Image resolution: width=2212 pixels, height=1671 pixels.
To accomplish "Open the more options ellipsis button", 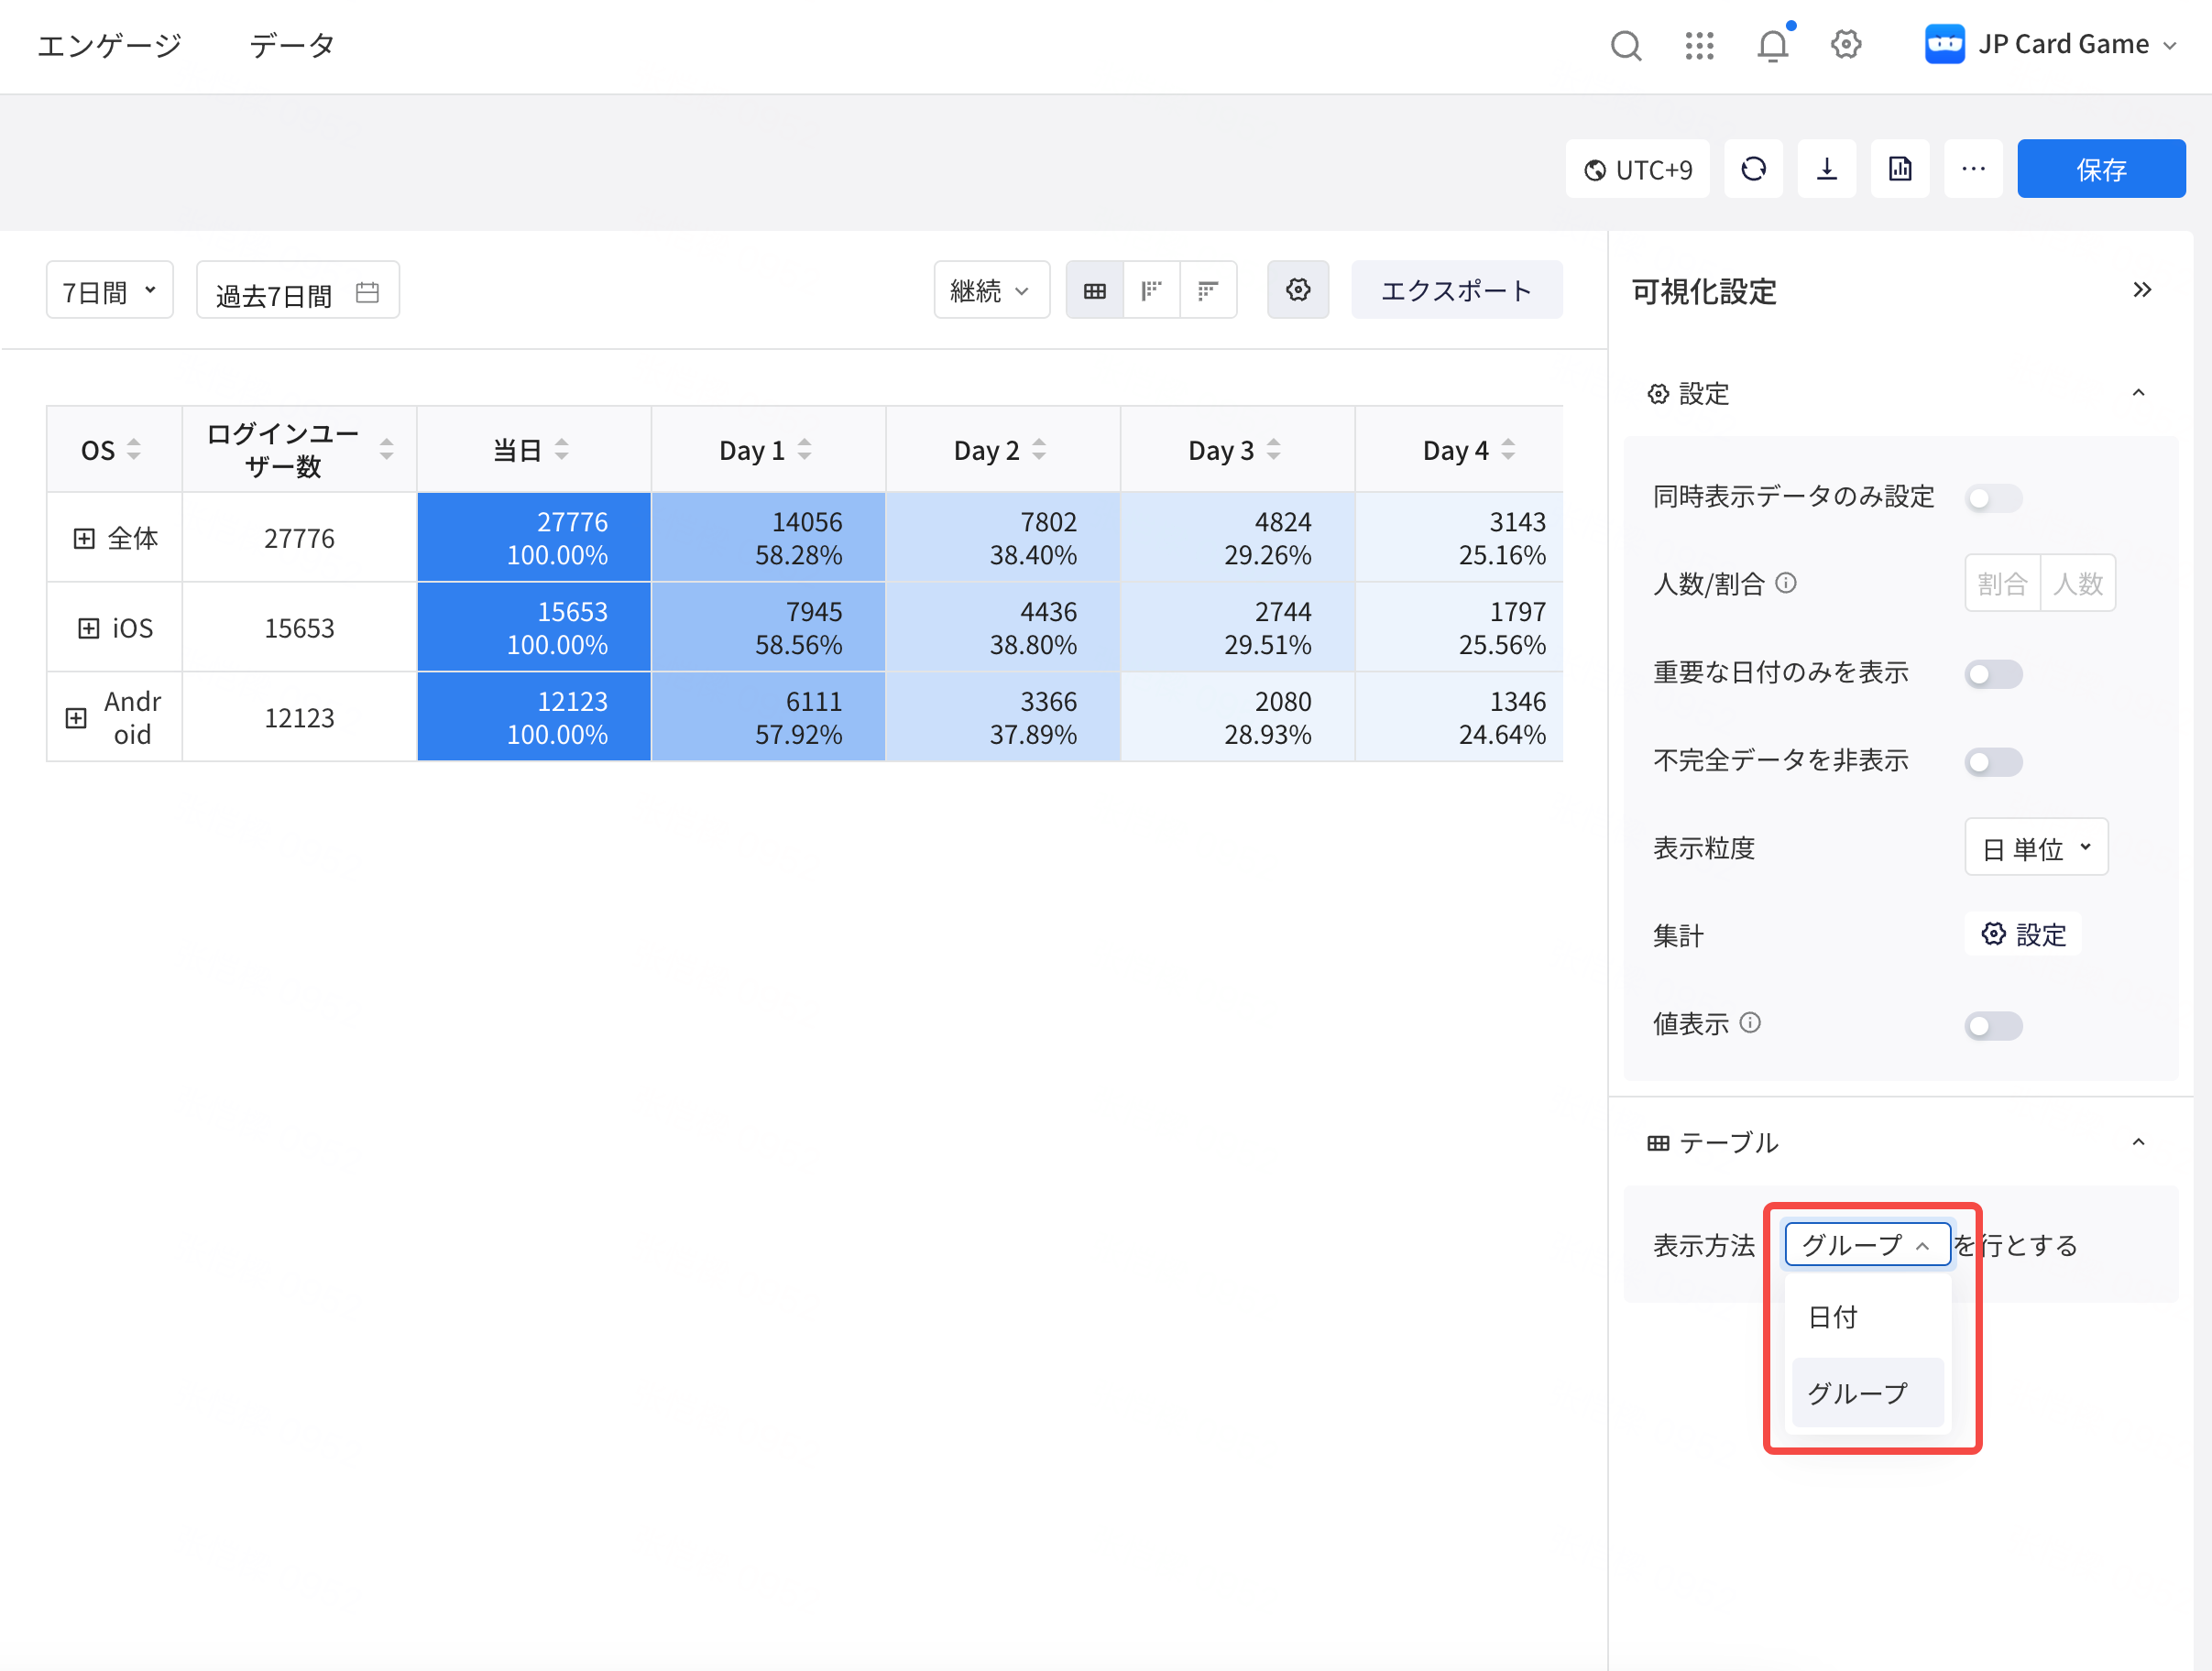I will [x=1973, y=169].
